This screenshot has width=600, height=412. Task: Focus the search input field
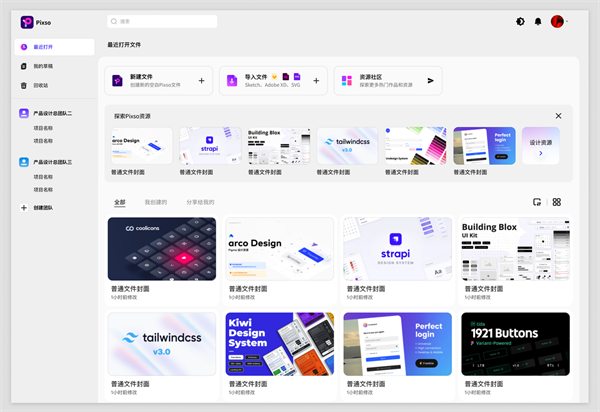click(162, 21)
